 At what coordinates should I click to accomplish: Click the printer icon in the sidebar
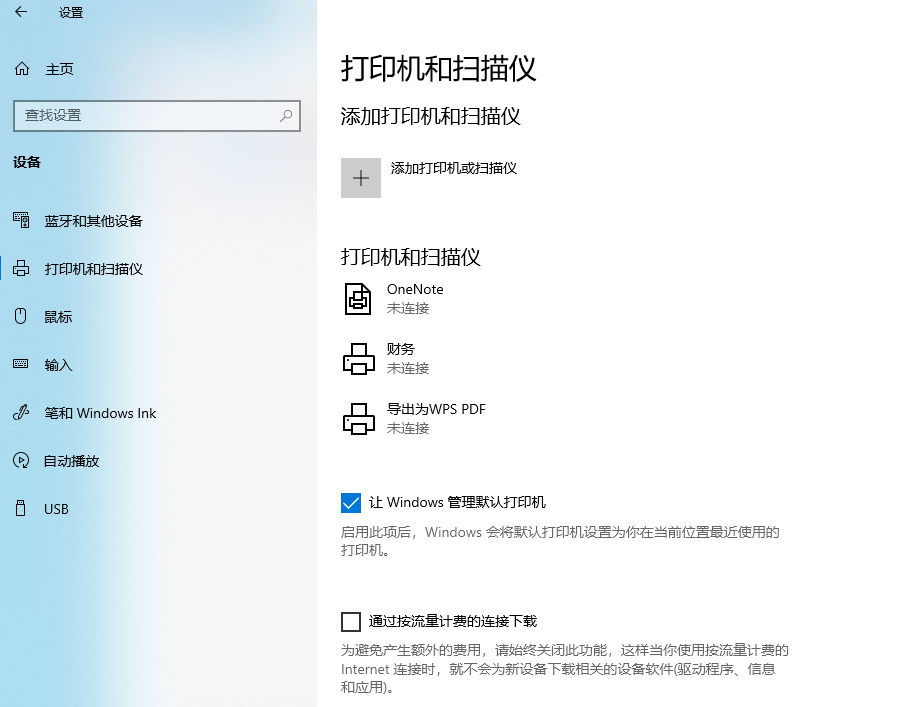click(21, 268)
